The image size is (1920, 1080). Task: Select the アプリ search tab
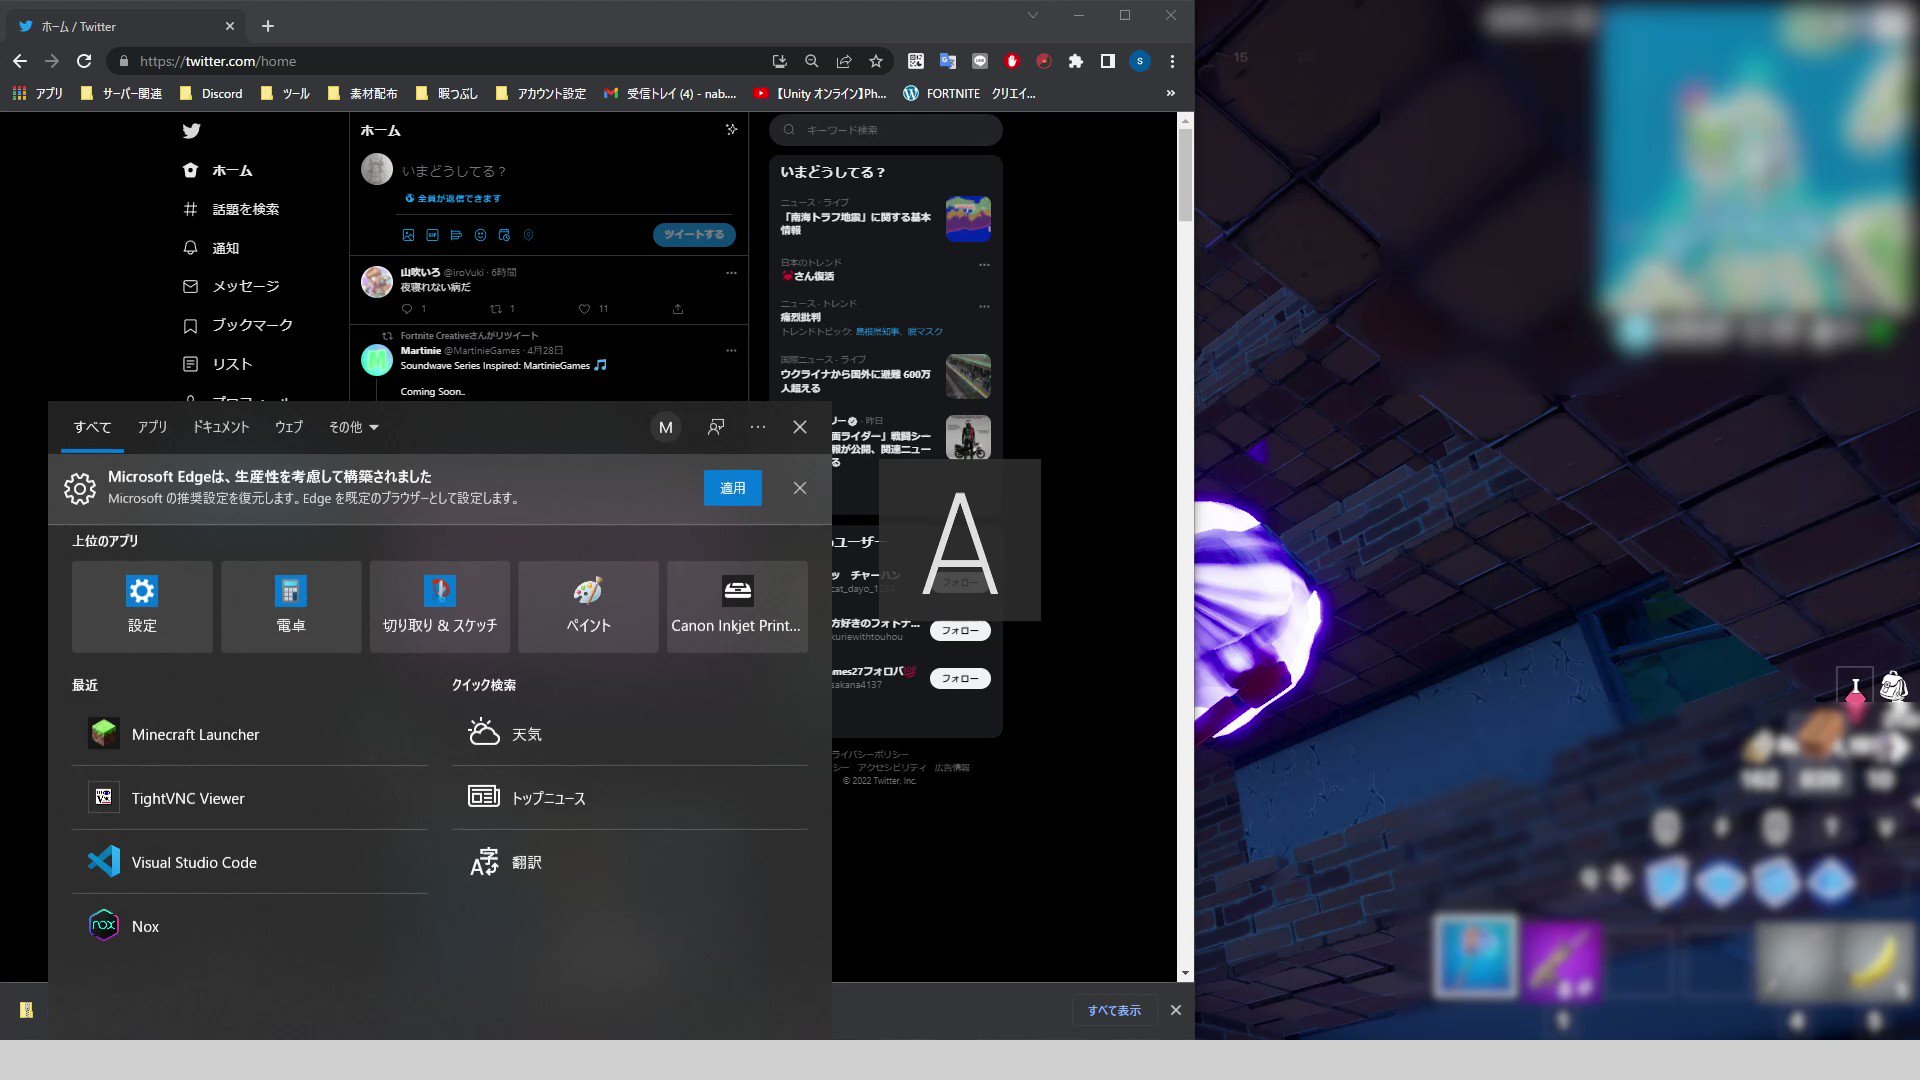(152, 427)
